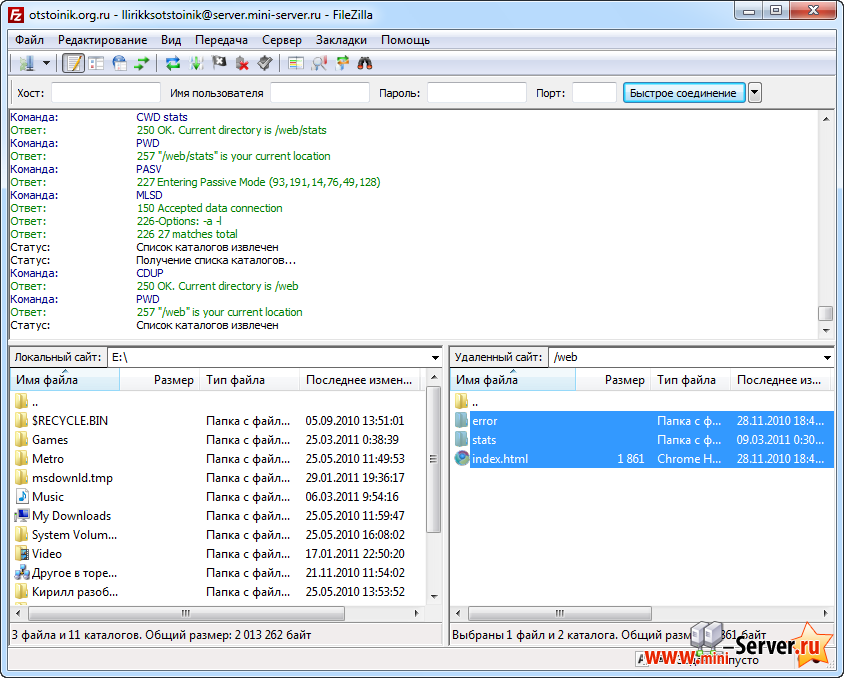Screen dimensions: 844x678
Task: Expand the Локальный сайт path dropdown
Action: 435,358
